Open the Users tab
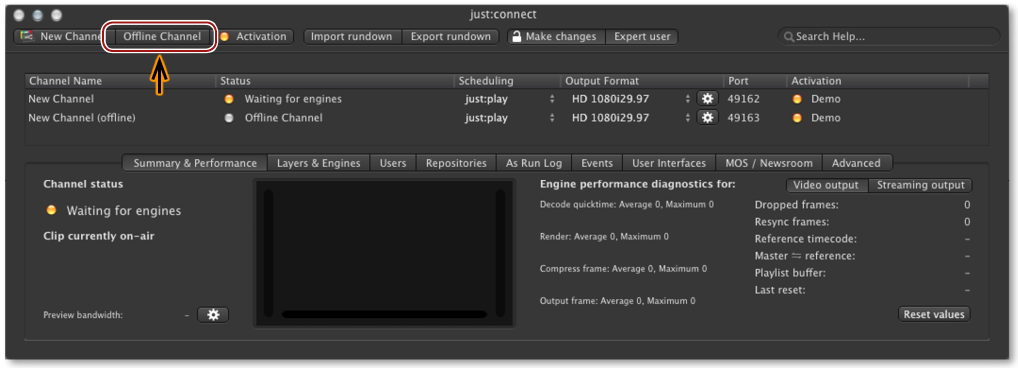 pyautogui.click(x=393, y=164)
